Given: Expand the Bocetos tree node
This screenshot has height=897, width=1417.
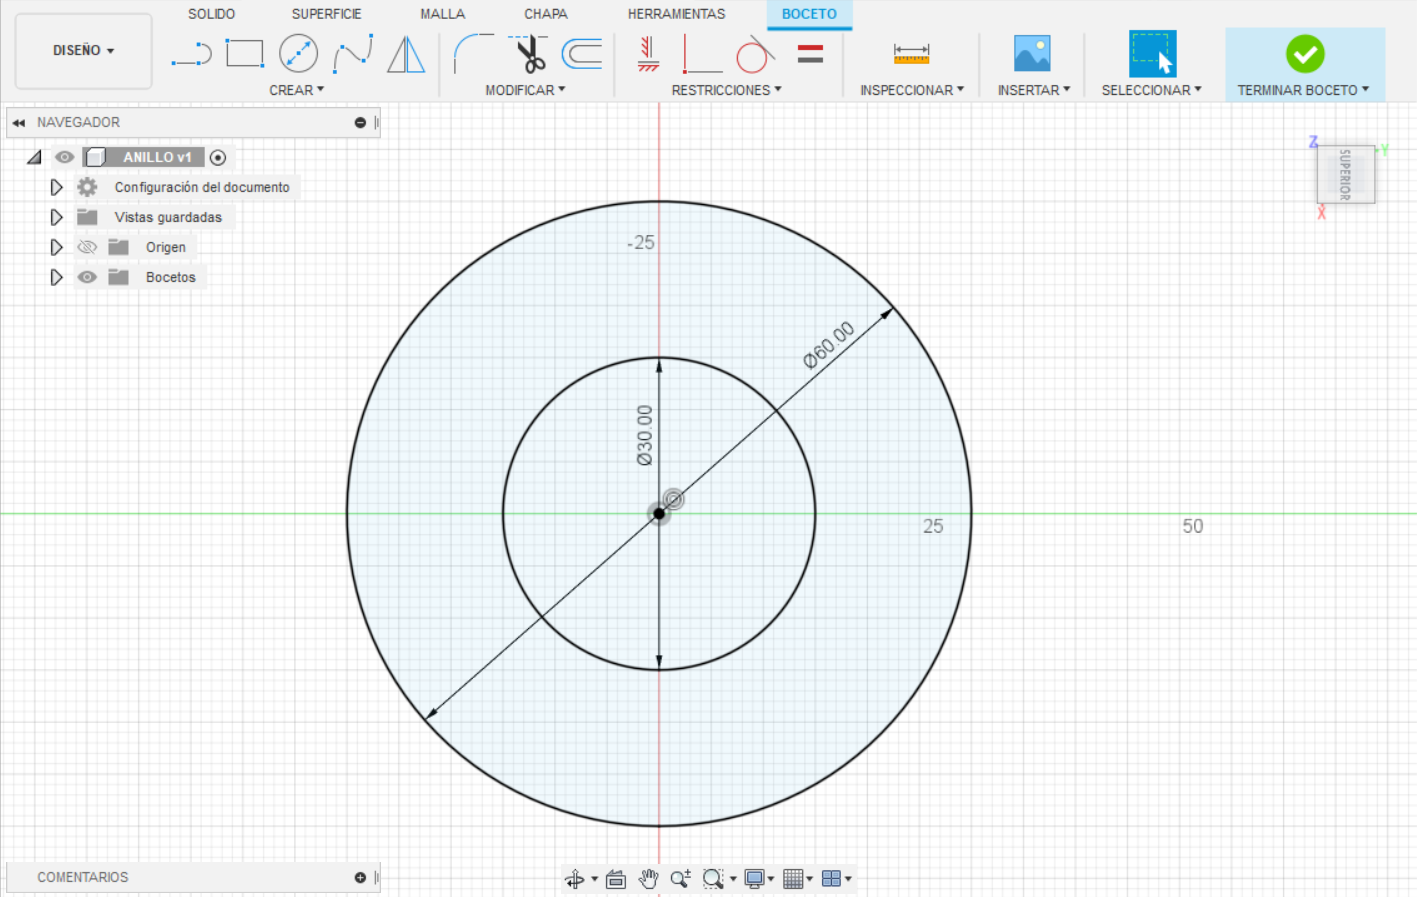Looking at the screenshot, I should 56,277.
